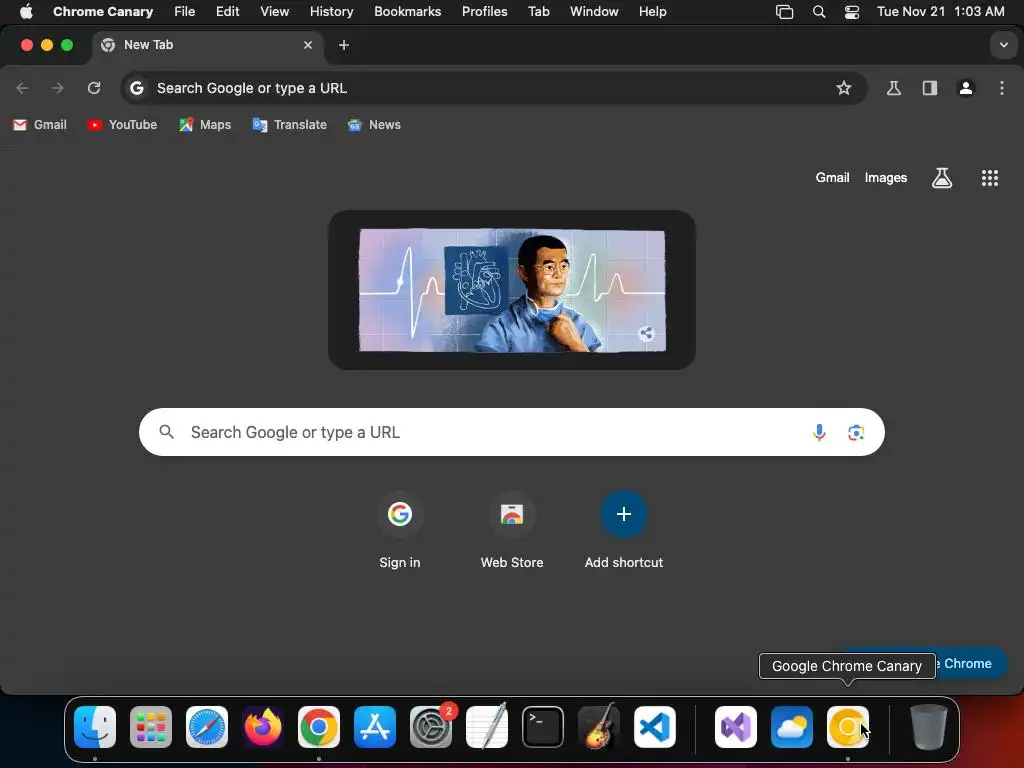Open the Sign in shortcut
This screenshot has width=1024, height=768.
[400, 531]
